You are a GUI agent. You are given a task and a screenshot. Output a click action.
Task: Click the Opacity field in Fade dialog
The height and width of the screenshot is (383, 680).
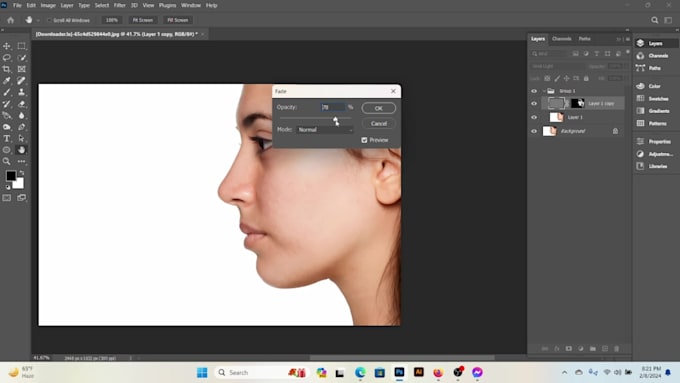tap(333, 107)
